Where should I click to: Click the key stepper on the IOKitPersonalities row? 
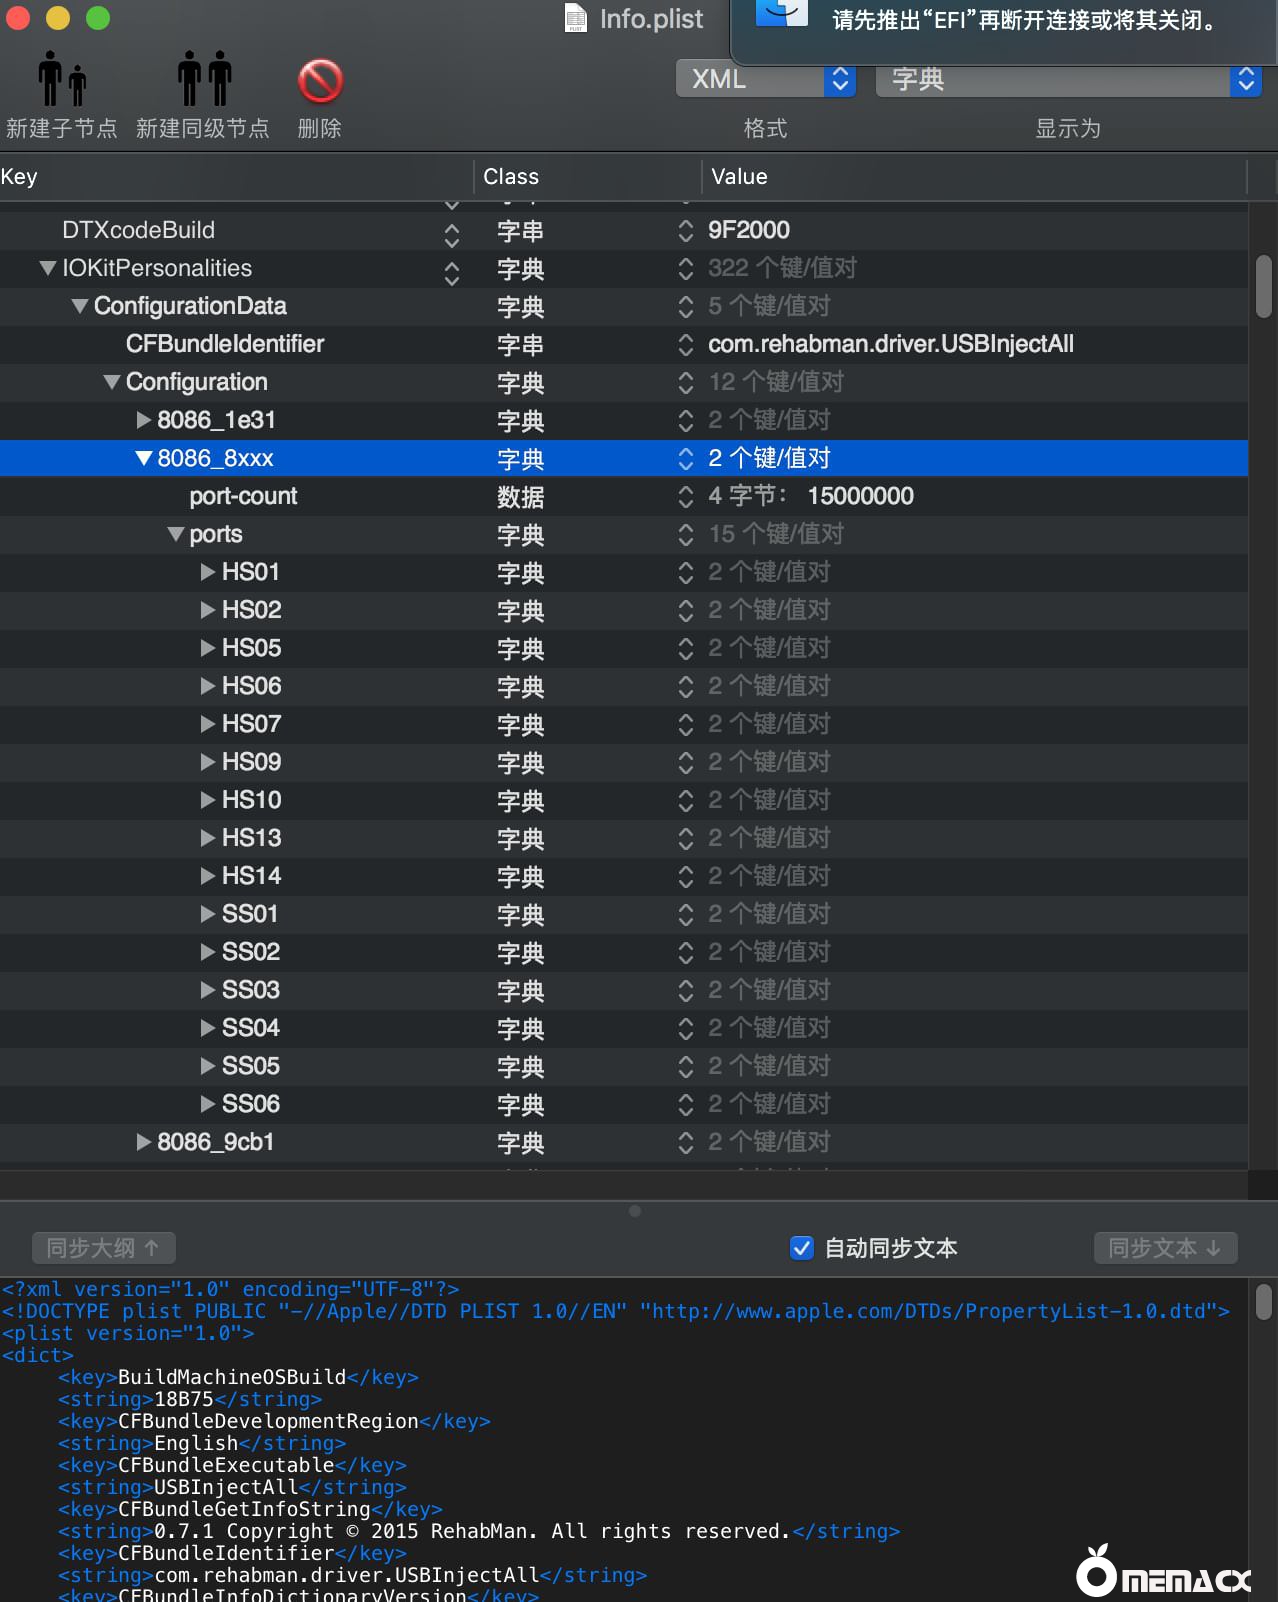pos(452,269)
